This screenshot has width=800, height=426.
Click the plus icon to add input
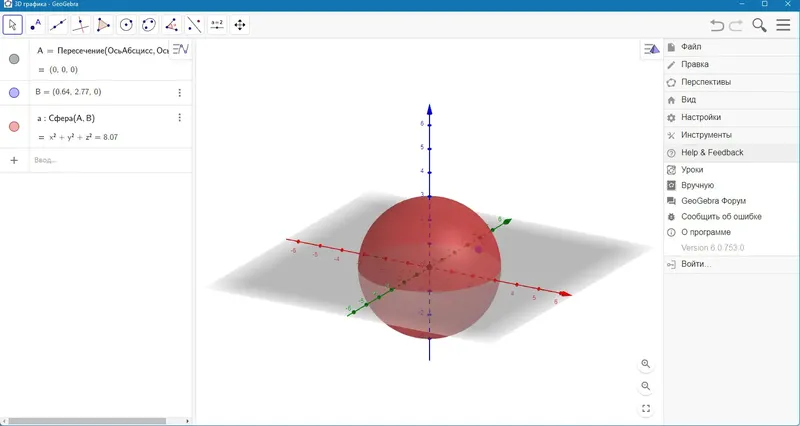point(14,160)
